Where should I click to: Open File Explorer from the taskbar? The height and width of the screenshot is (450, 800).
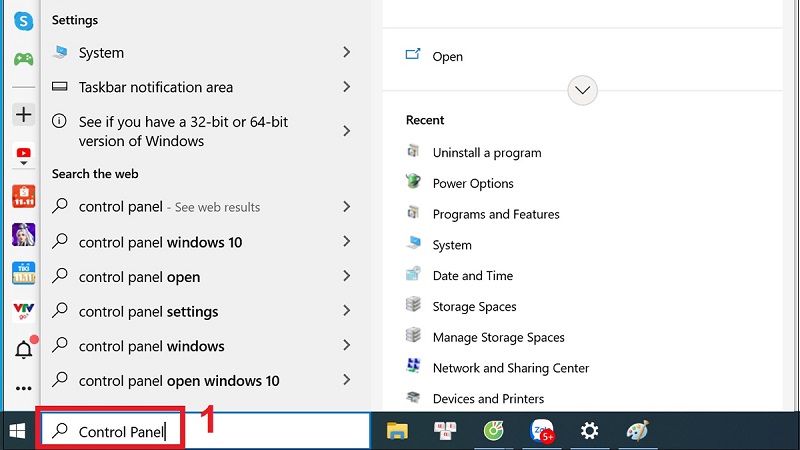pos(398,431)
